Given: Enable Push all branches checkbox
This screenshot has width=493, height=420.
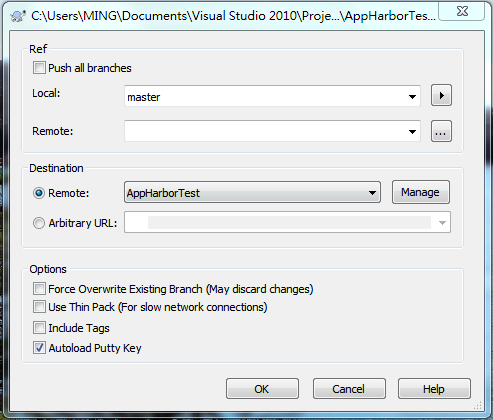Looking at the screenshot, I should pyautogui.click(x=39, y=68).
